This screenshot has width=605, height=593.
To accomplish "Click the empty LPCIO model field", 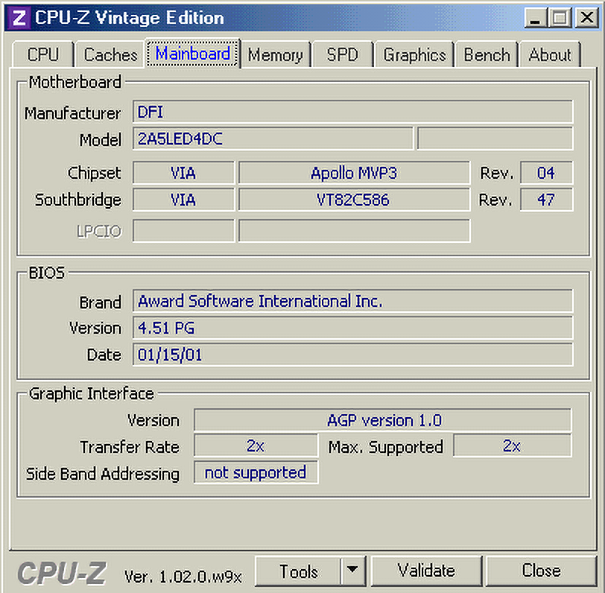I will click(354, 231).
